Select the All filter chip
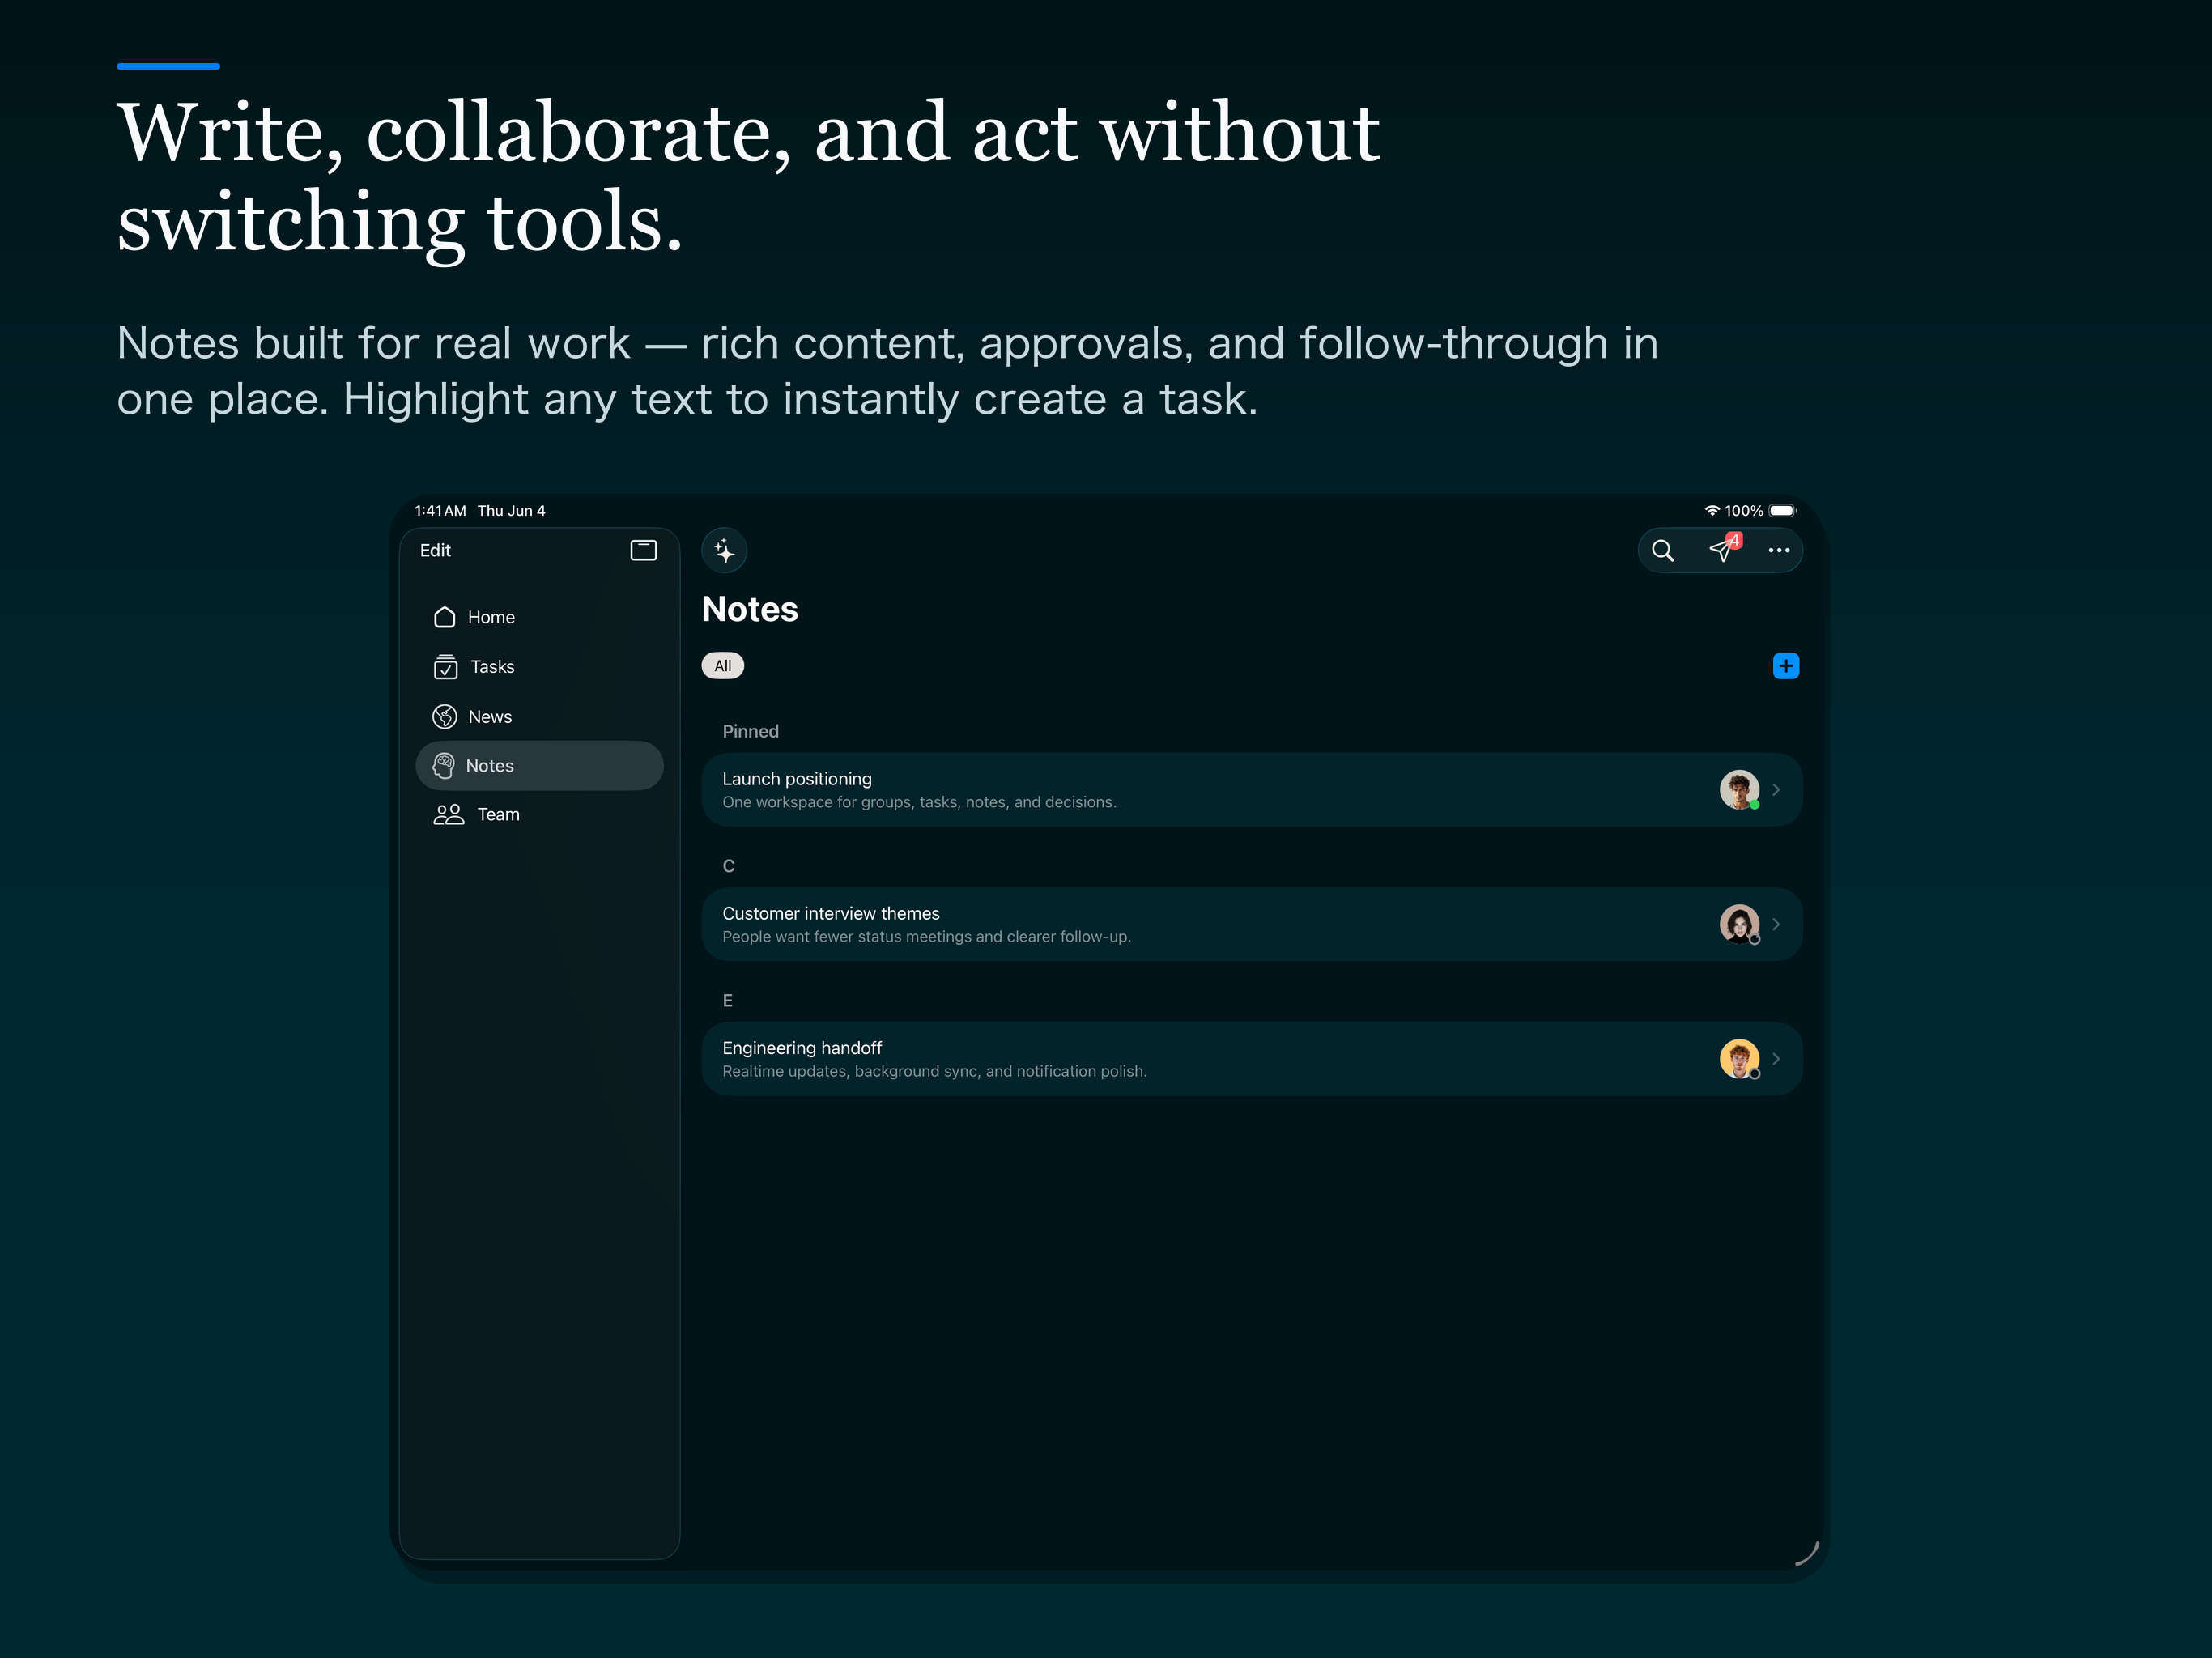The height and width of the screenshot is (1658, 2212). (x=722, y=666)
